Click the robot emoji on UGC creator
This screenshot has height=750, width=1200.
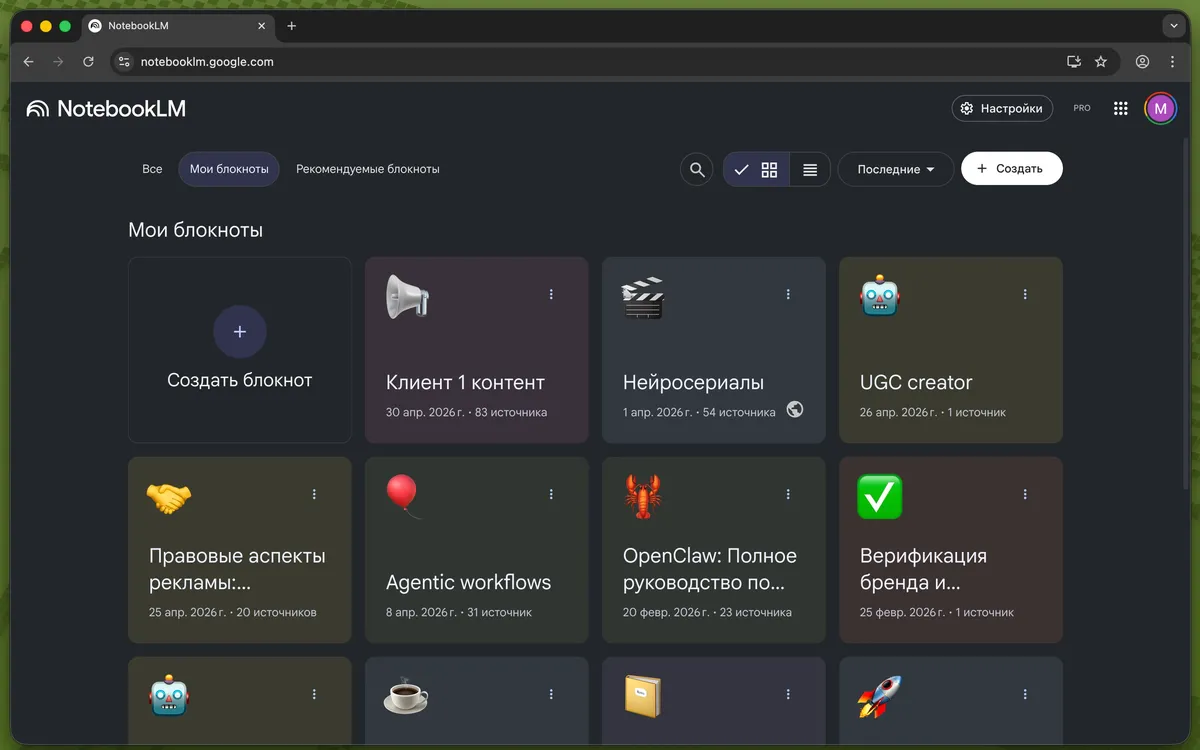[880, 297]
